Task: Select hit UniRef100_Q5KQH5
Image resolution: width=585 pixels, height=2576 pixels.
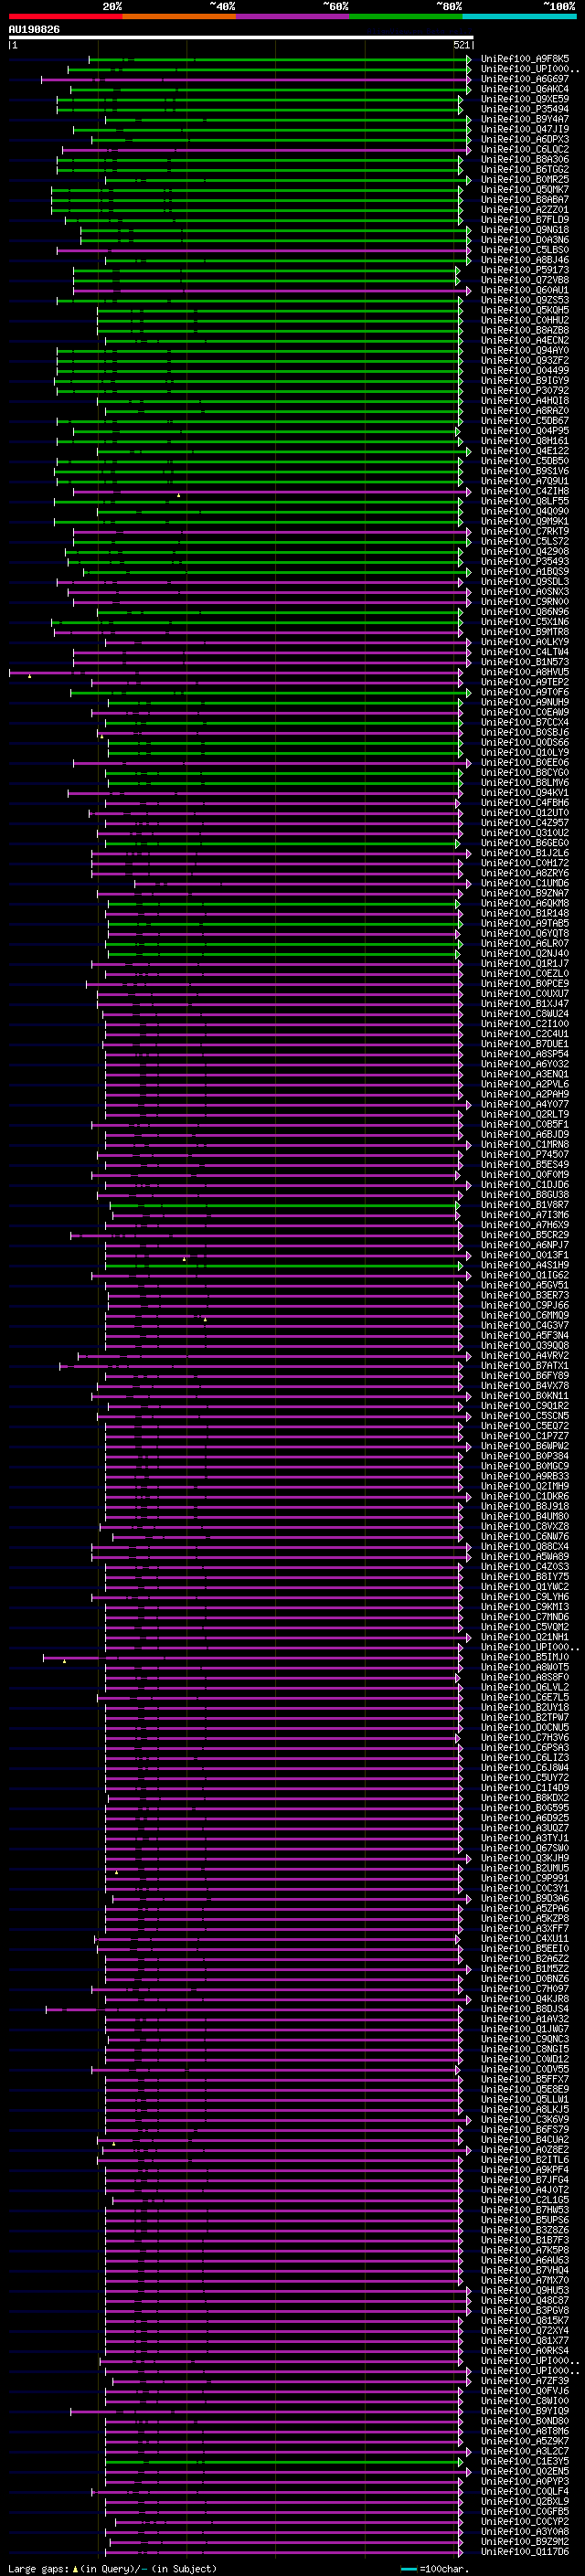Action: coord(524,310)
